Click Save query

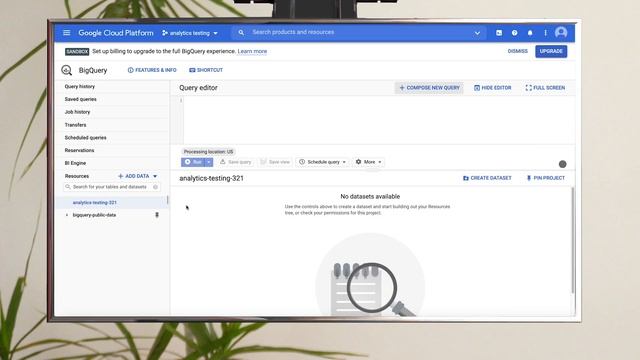[236, 162]
